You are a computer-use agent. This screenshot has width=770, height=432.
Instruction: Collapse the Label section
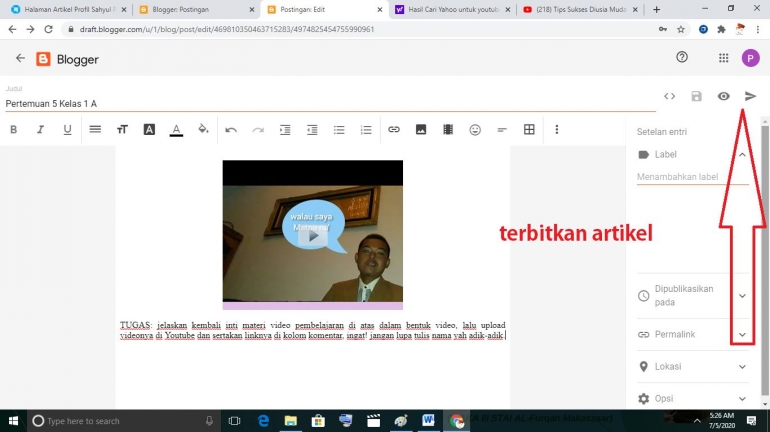(x=742, y=155)
